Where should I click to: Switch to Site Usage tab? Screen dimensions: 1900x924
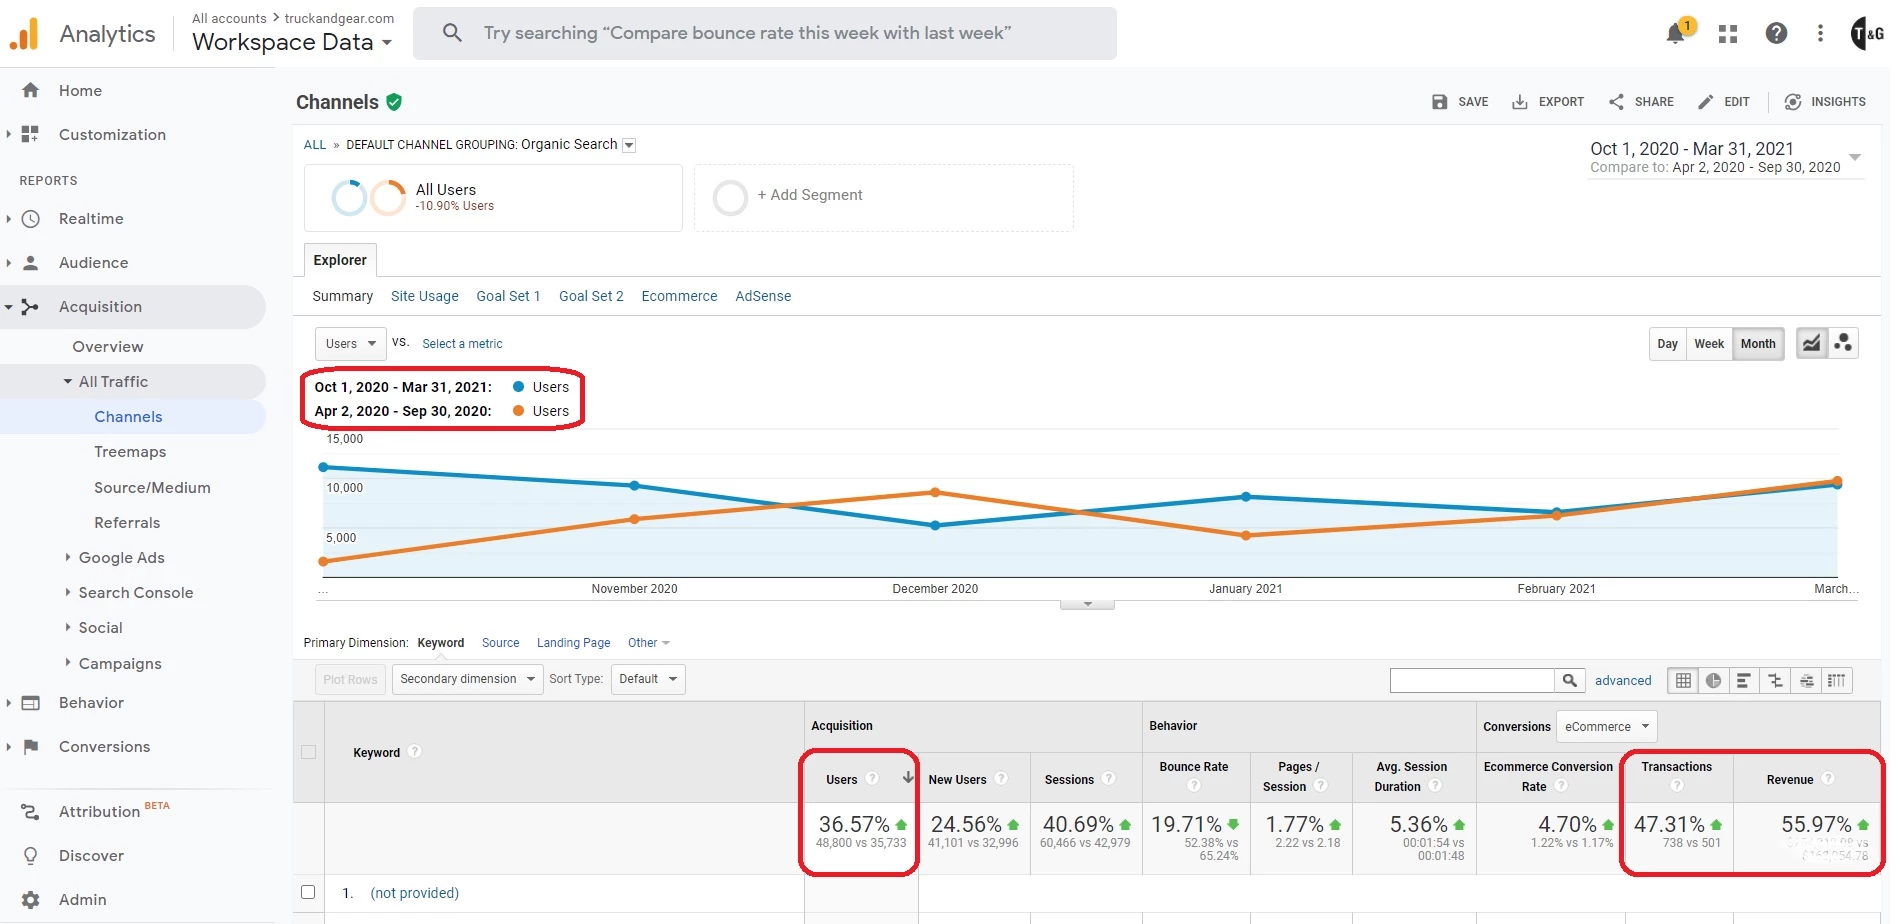424,296
